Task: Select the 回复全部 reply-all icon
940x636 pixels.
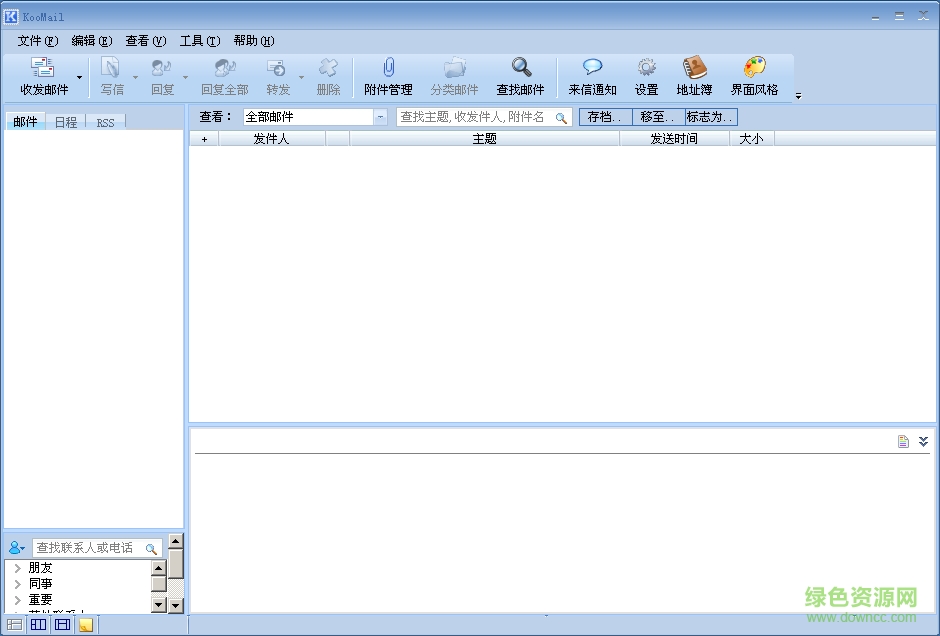Action: click(x=222, y=75)
